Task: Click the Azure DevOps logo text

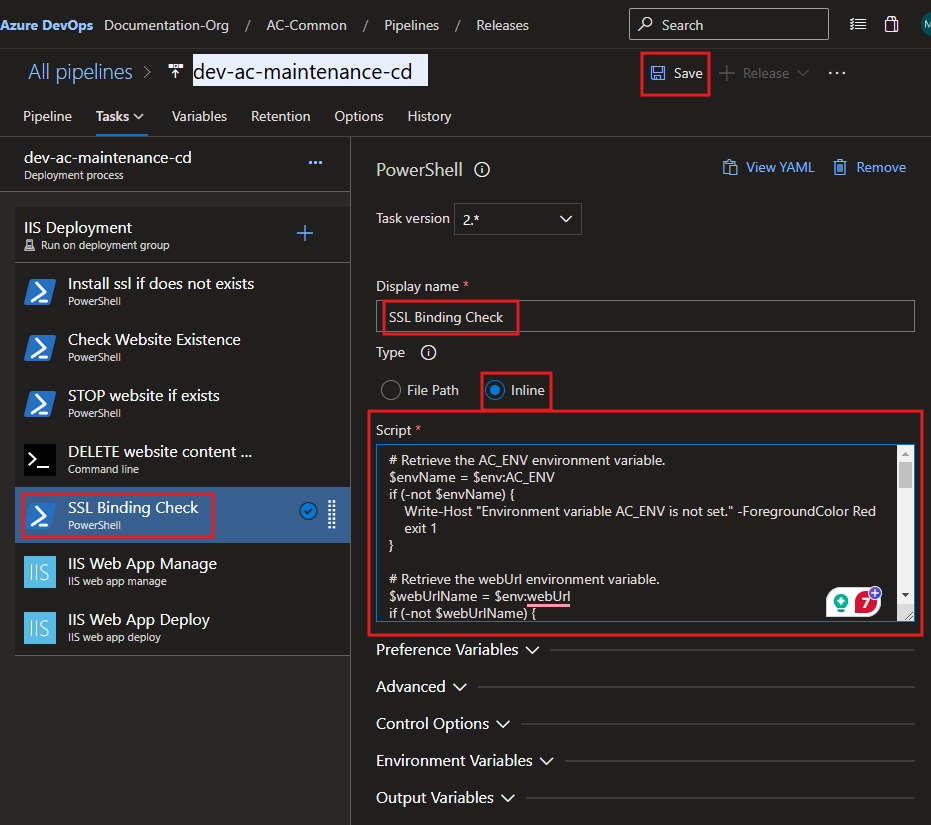Action: pyautogui.click(x=47, y=25)
